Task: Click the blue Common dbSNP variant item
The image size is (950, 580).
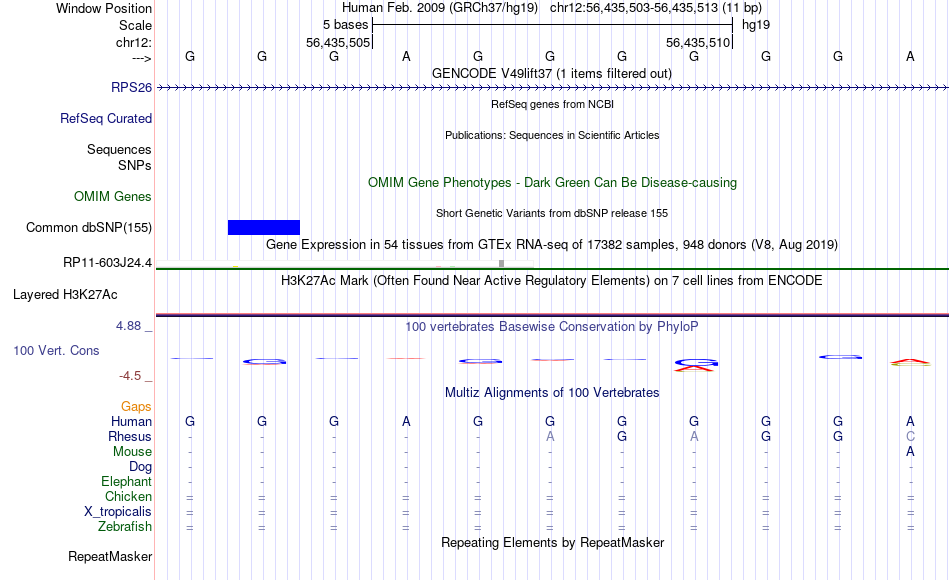Action: coord(264,227)
